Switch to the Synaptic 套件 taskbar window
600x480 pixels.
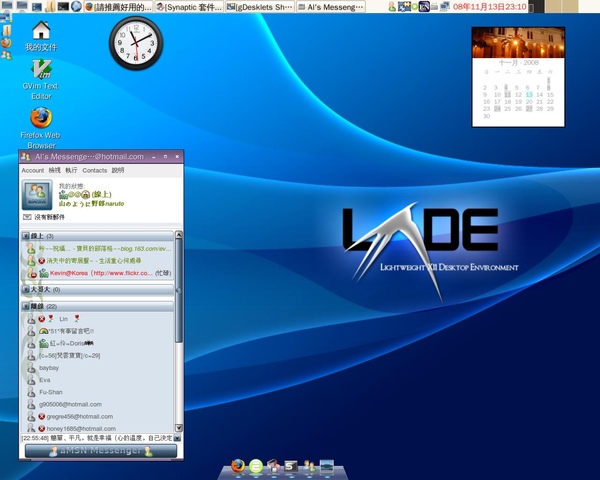point(189,7)
